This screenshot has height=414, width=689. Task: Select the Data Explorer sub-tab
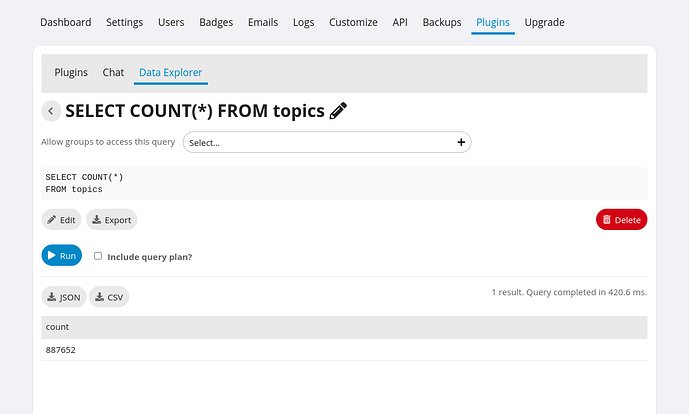170,73
